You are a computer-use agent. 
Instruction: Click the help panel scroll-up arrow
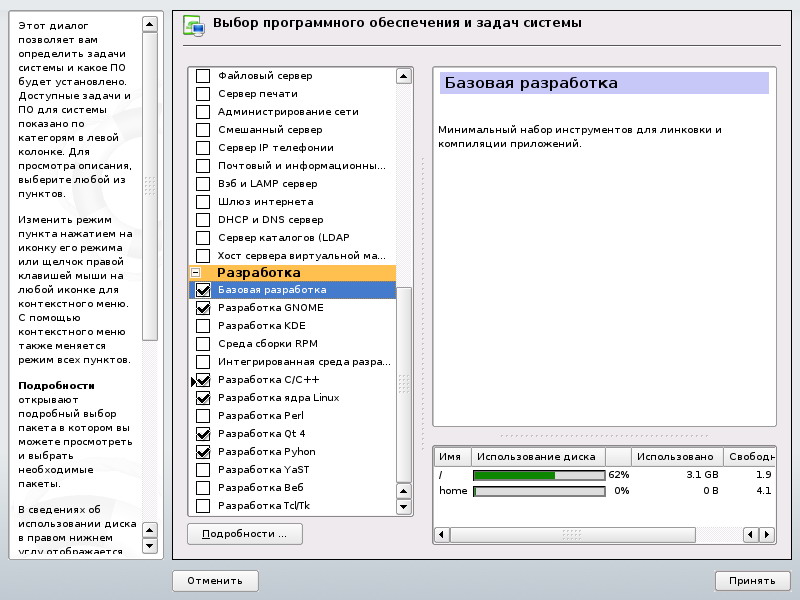coord(149,23)
